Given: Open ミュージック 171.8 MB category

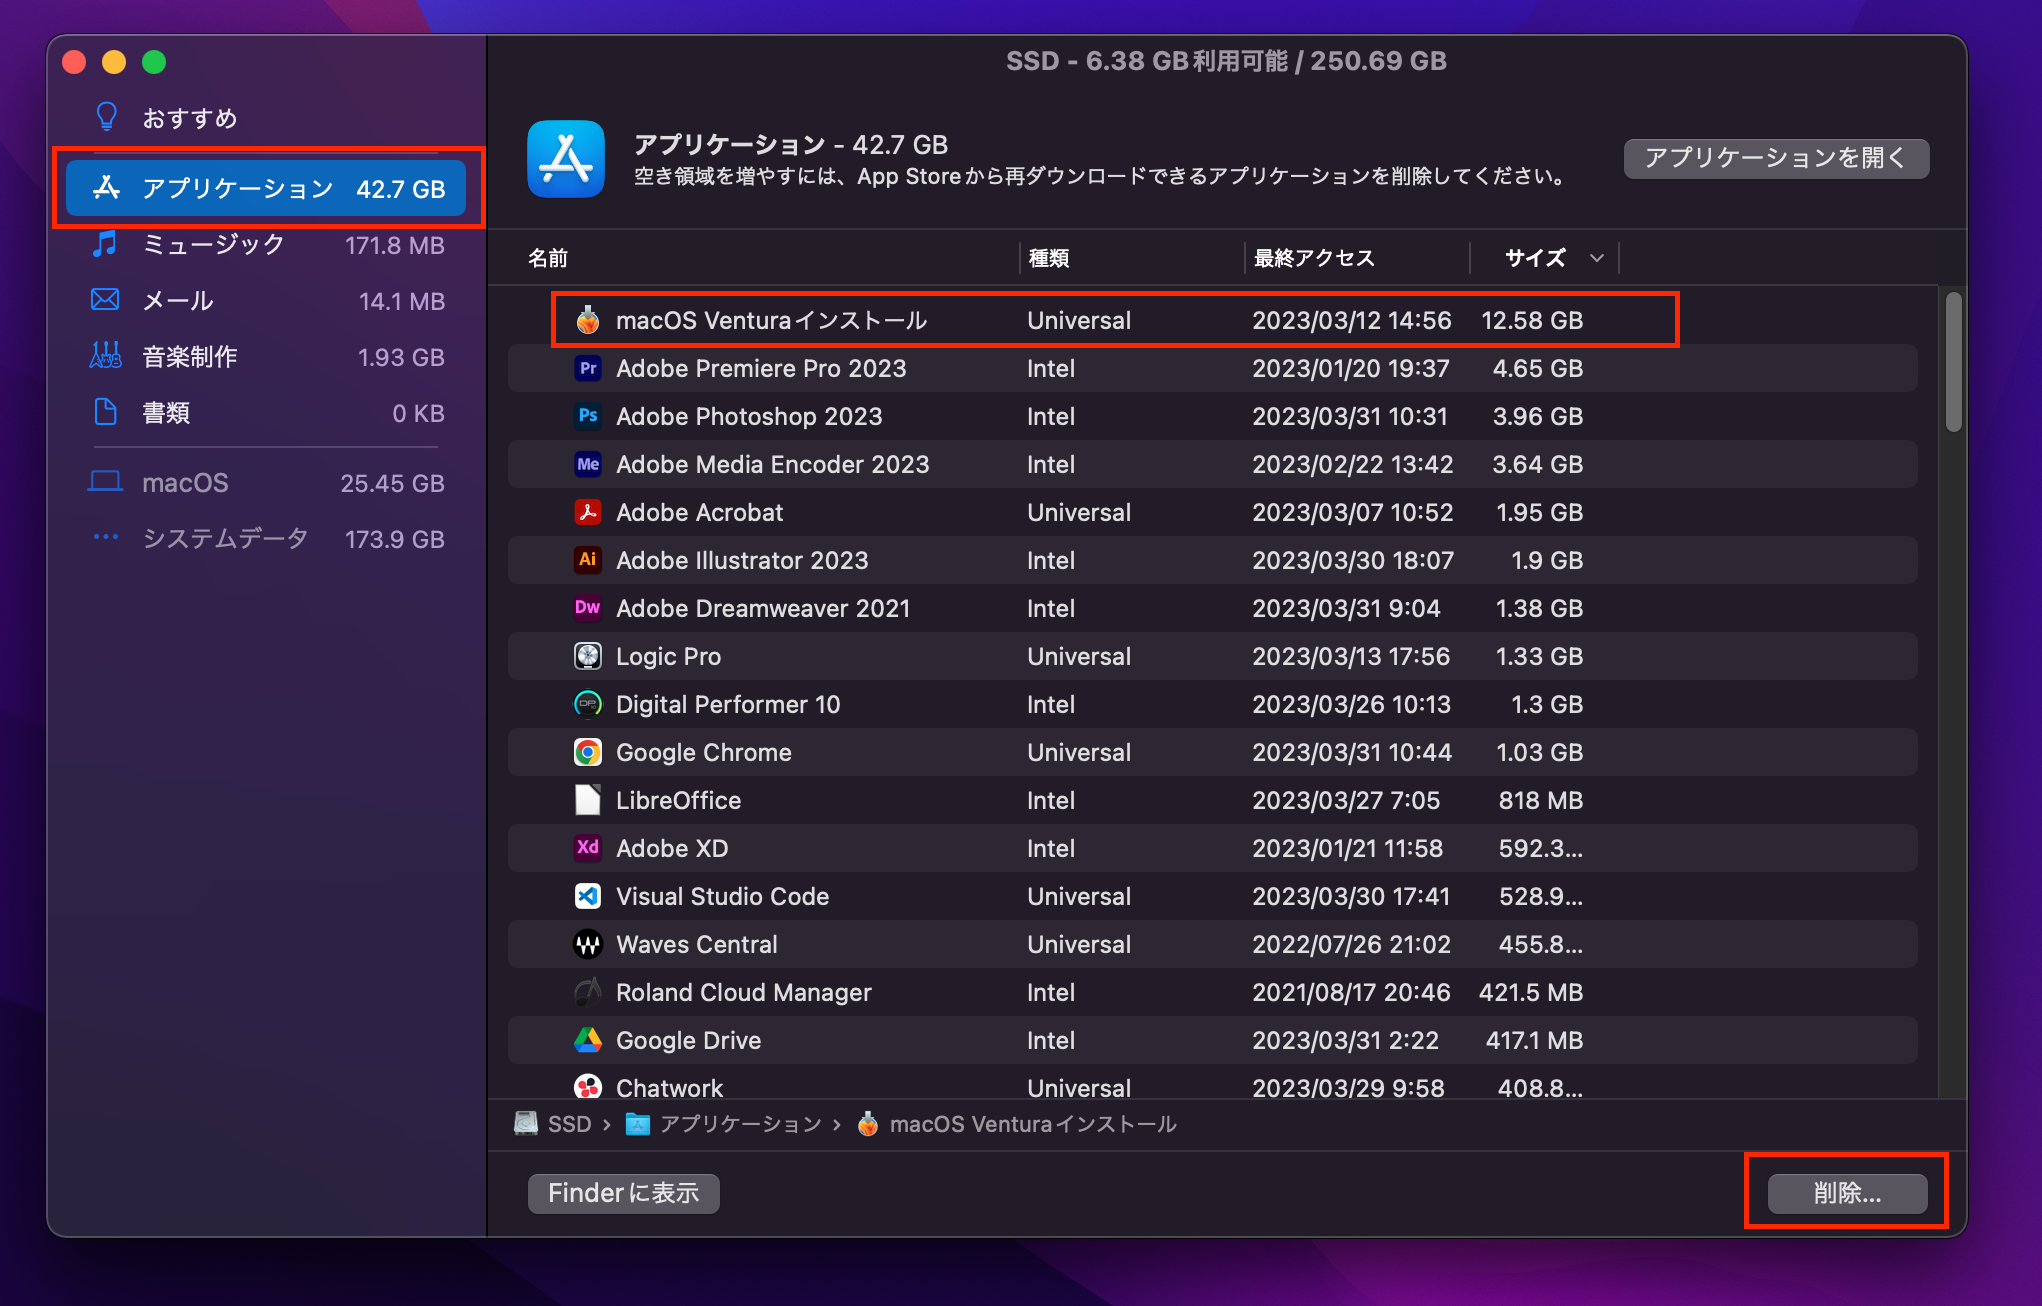Looking at the screenshot, I should [x=266, y=245].
